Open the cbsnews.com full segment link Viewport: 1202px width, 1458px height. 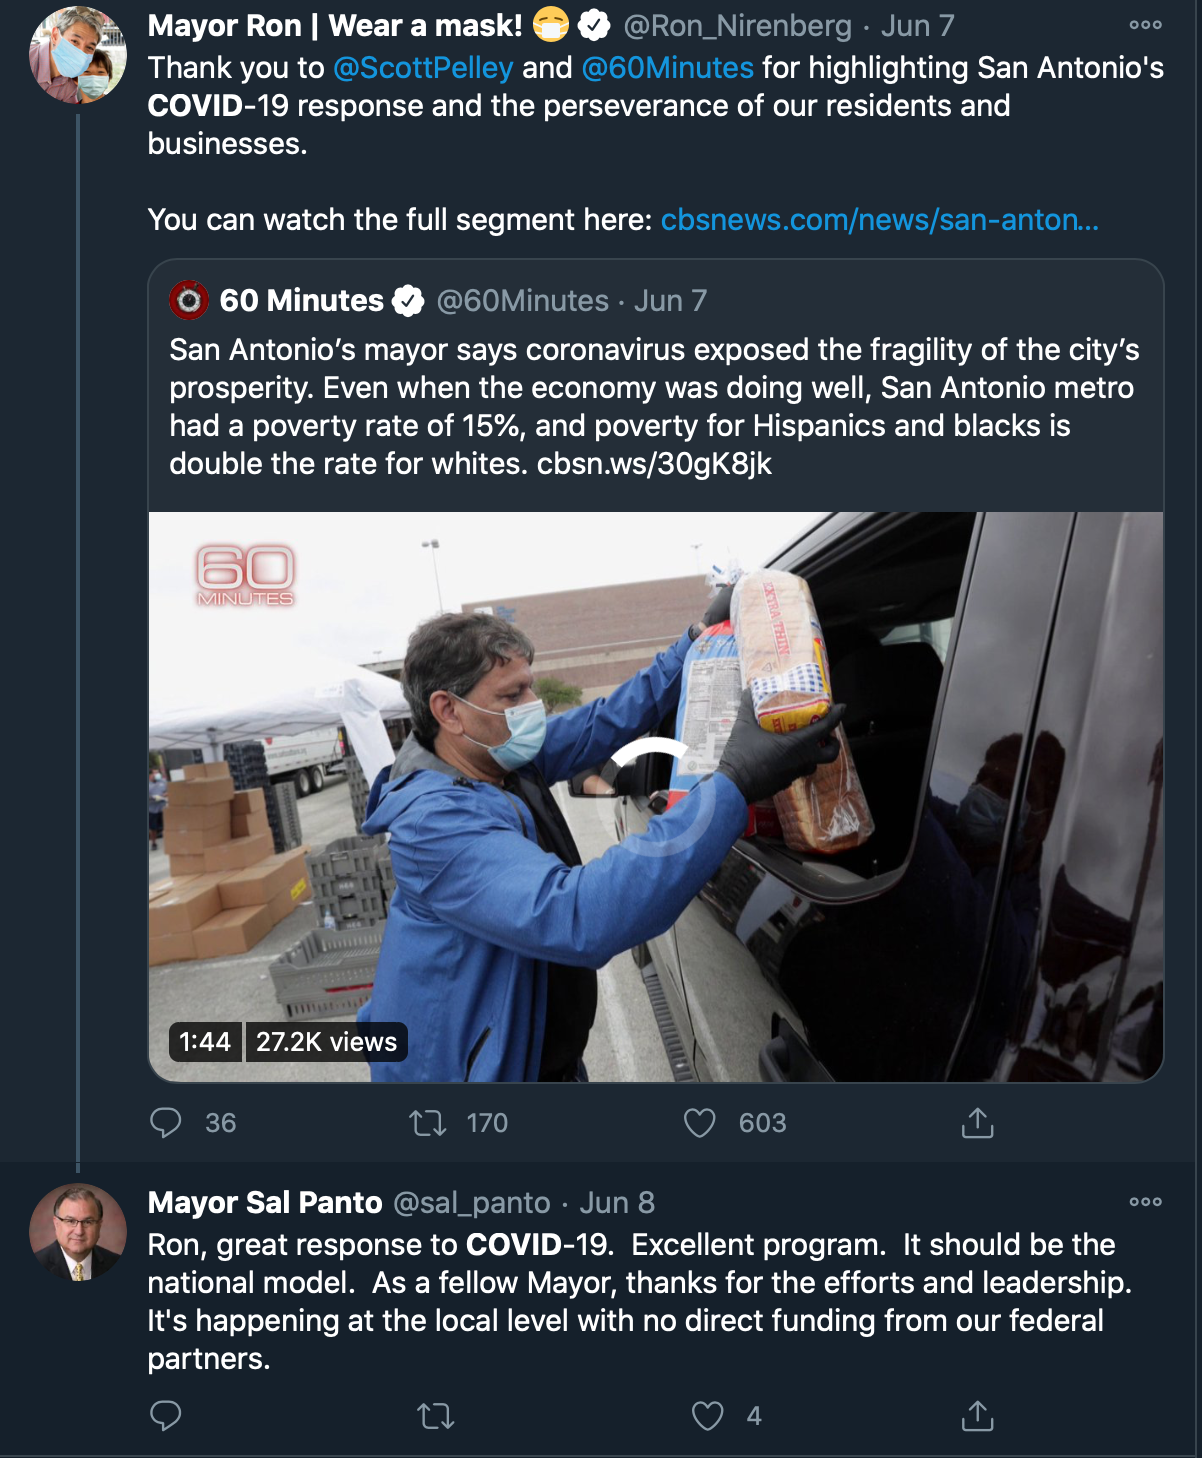(x=879, y=220)
